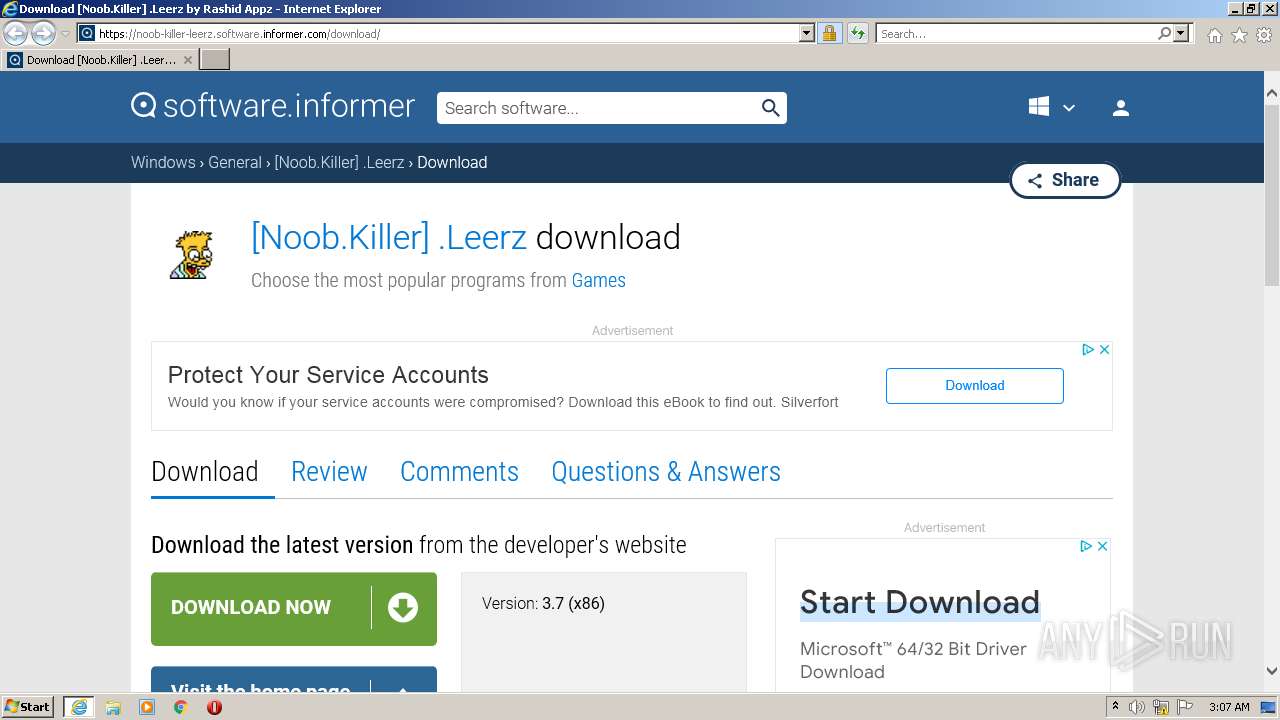Click the Protect Your Service Accounts headline
This screenshot has height=720, width=1280.
[328, 375]
